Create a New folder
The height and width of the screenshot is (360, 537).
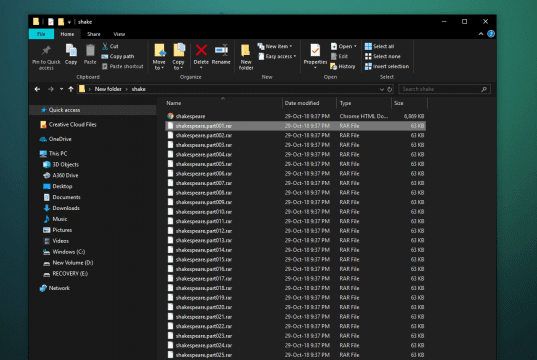coord(246,57)
